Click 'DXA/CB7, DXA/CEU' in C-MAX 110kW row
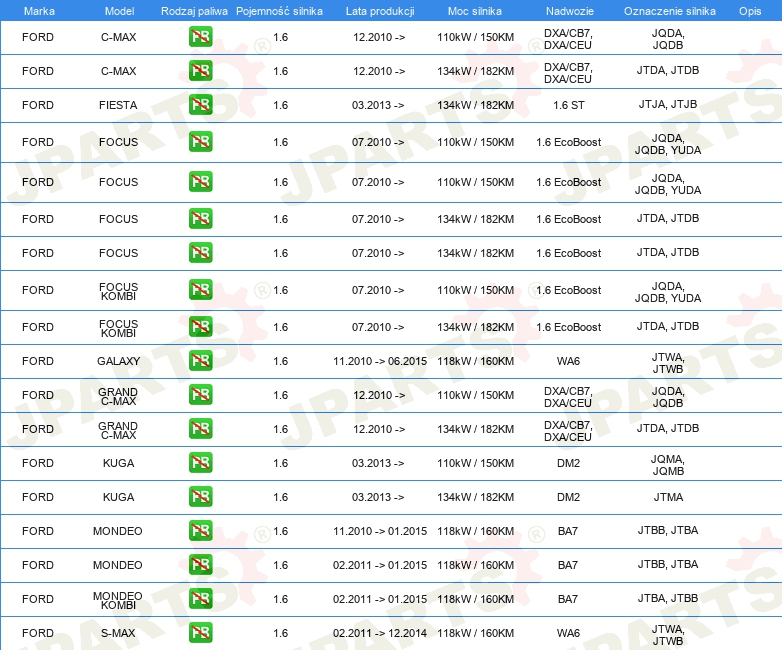The image size is (782, 650). click(x=568, y=39)
